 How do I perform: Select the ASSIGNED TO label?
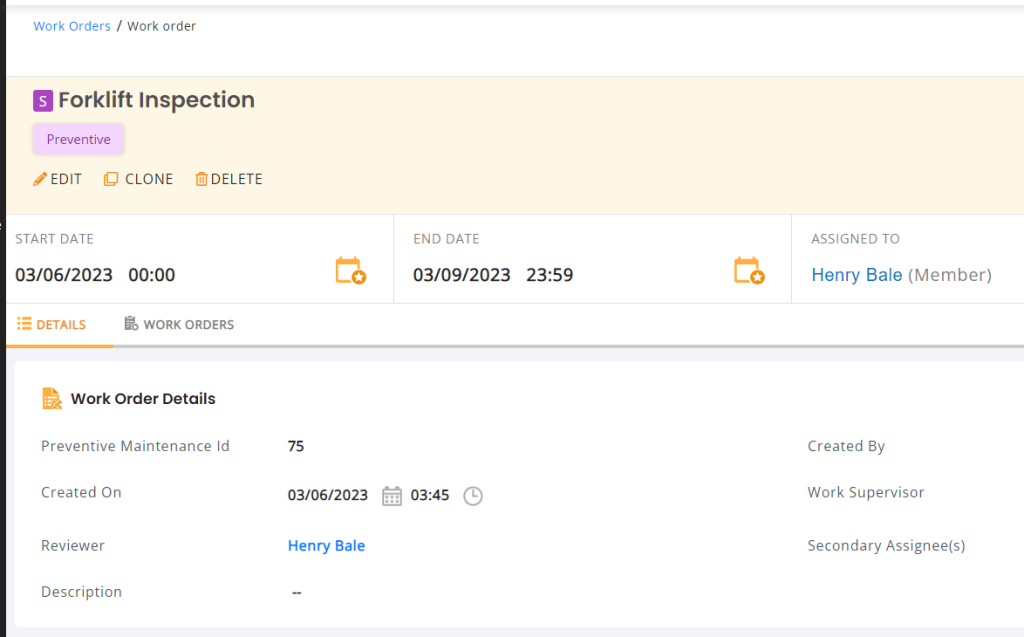click(x=856, y=239)
